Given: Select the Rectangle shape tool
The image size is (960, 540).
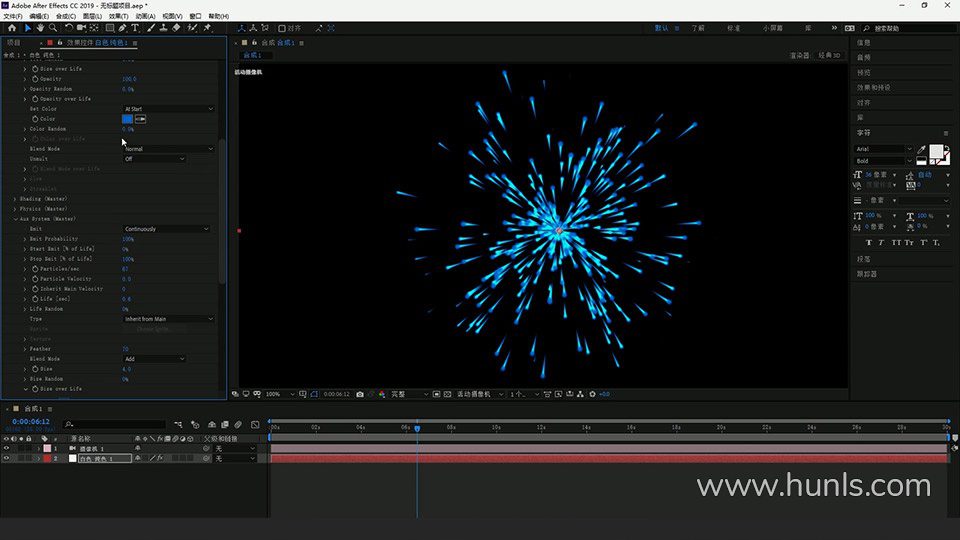Looking at the screenshot, I should click(x=109, y=28).
